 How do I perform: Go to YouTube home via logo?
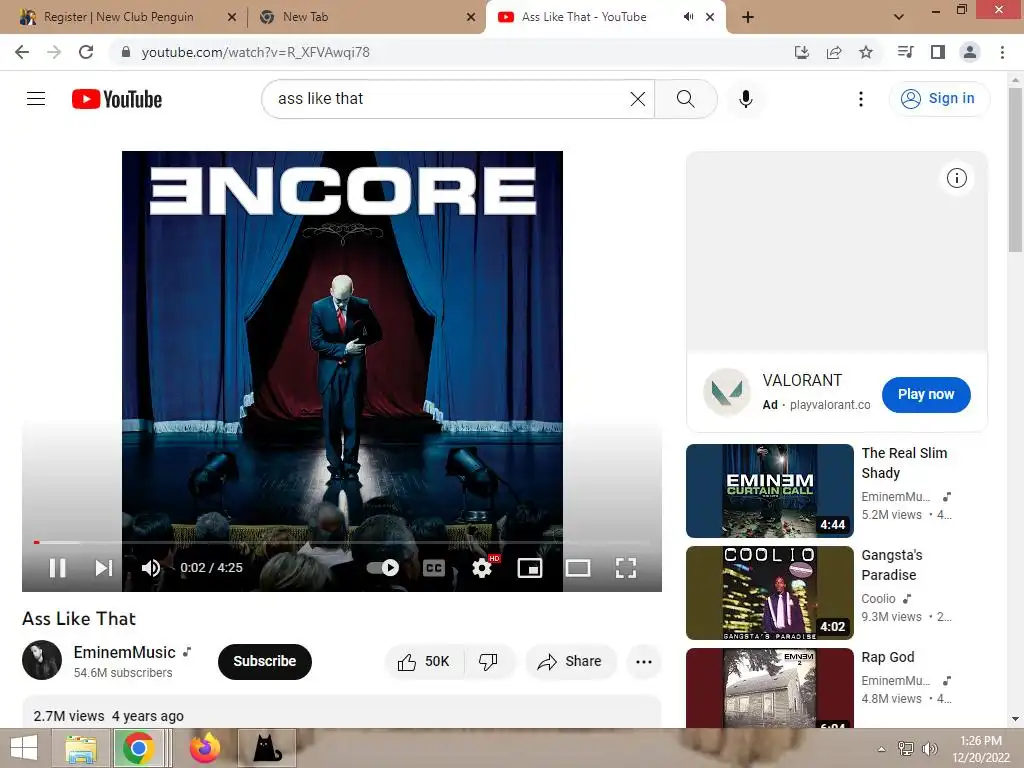117,99
